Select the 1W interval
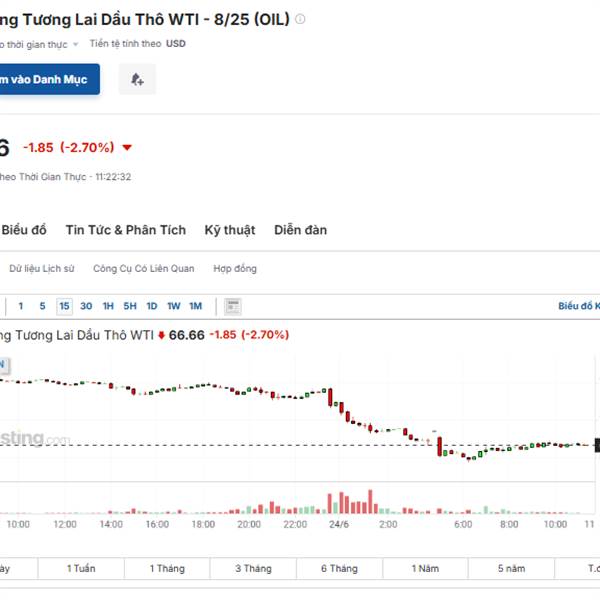600x600 pixels. (x=174, y=306)
